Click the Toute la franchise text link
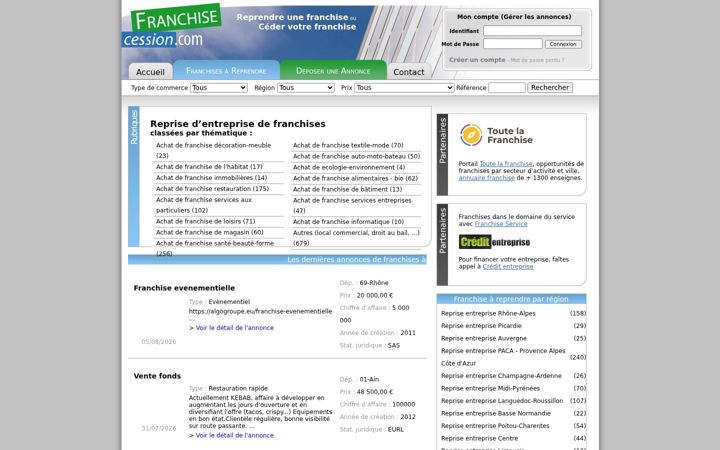This screenshot has height=450, width=720. (506, 163)
